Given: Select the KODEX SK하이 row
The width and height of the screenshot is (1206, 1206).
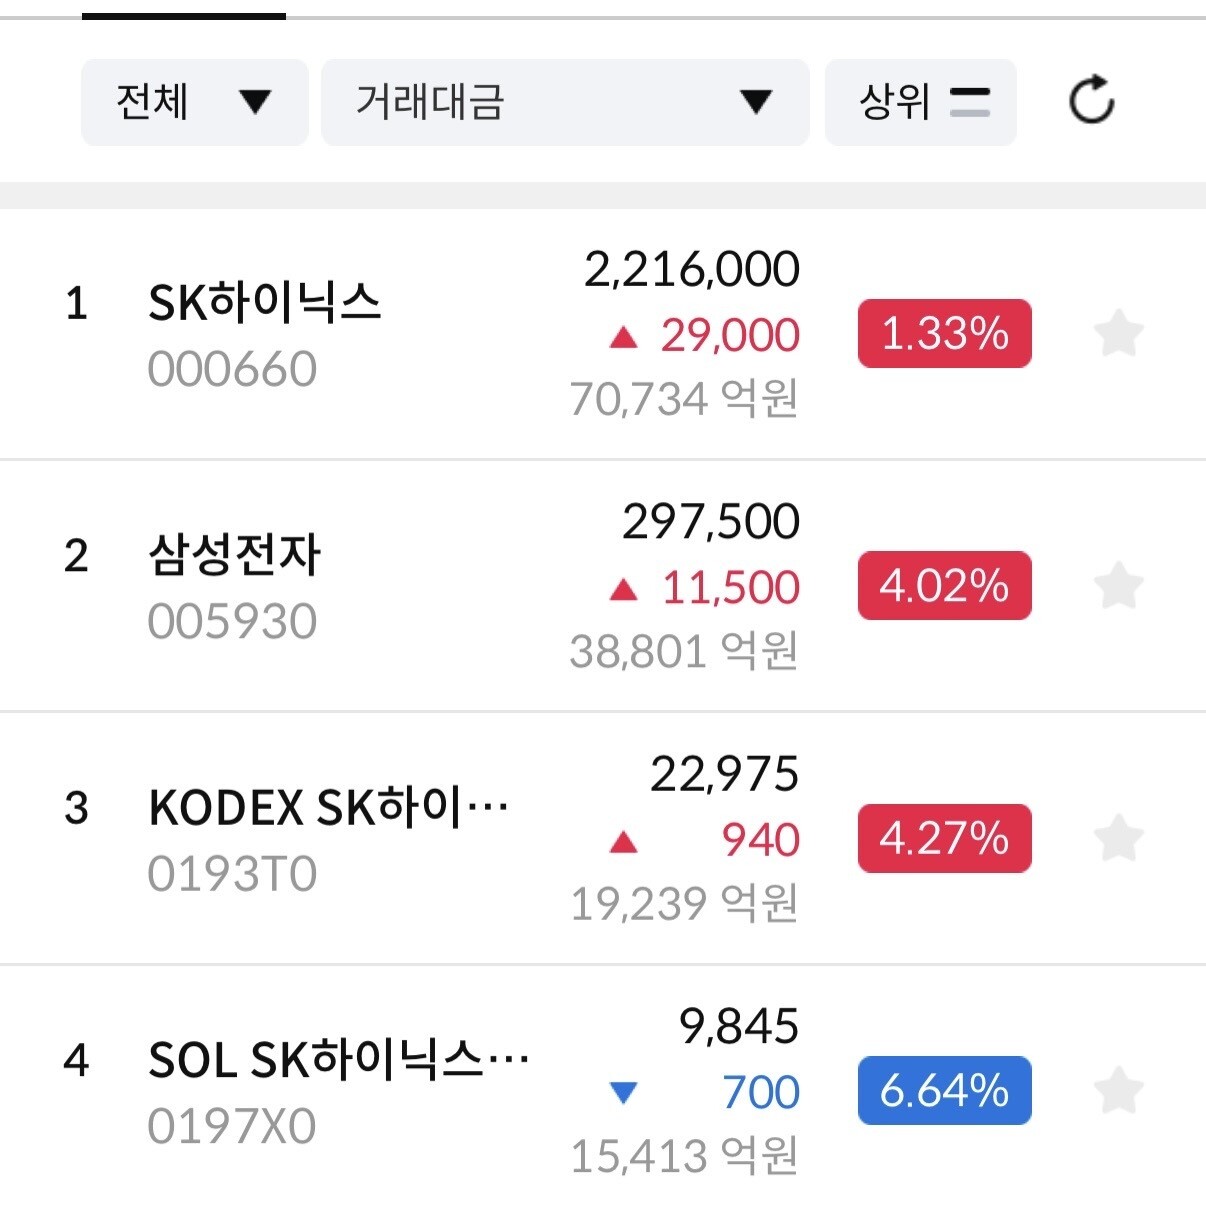Looking at the screenshot, I should [x=603, y=839].
